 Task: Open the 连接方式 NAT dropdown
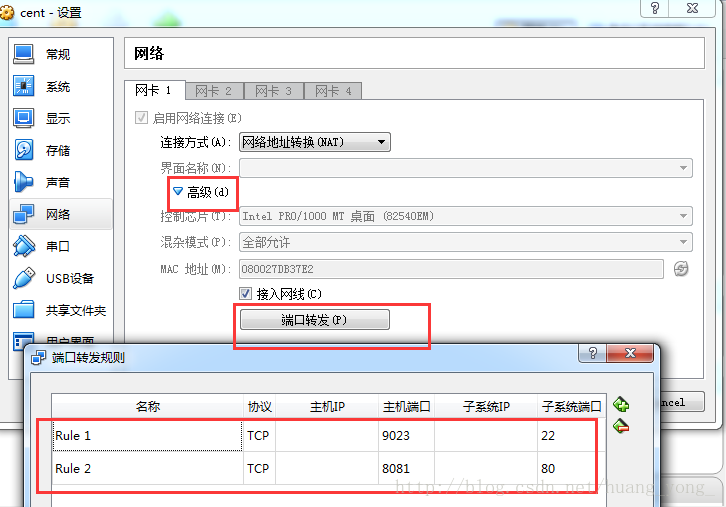pyautogui.click(x=314, y=142)
